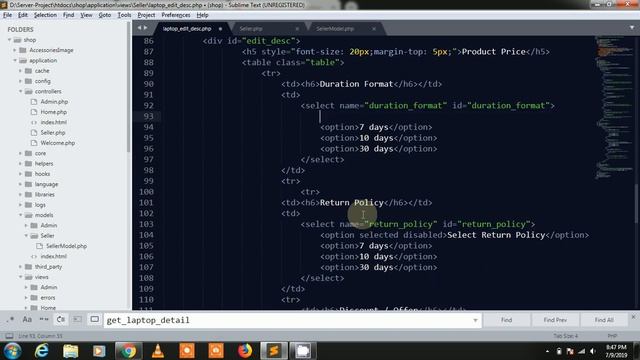This screenshot has width=640, height=360.
Task: Click the Find All button
Action: (x=604, y=320)
